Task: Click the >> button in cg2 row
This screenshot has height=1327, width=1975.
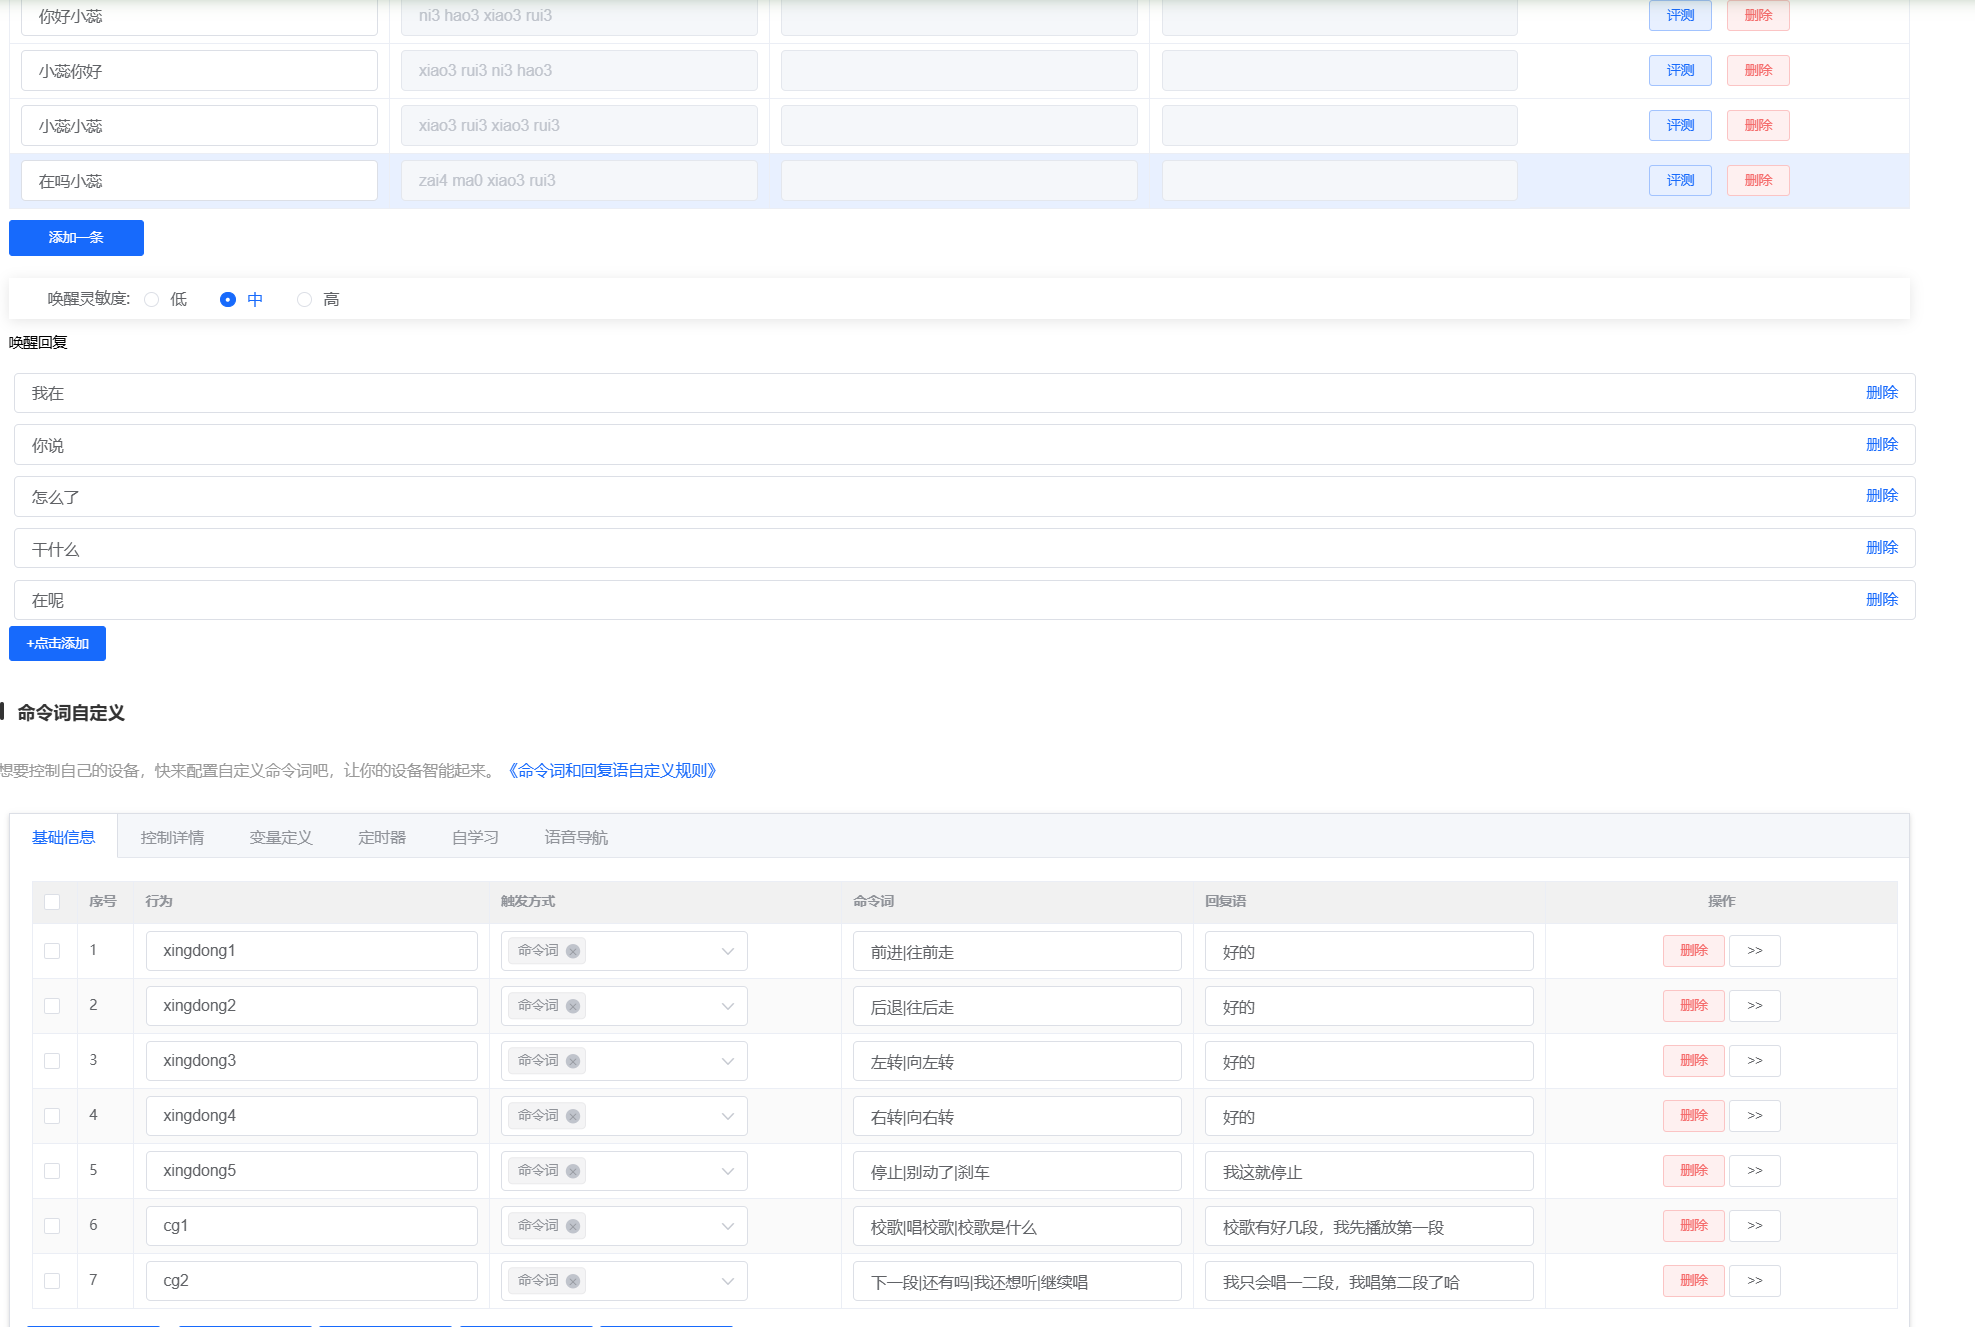Action: pyautogui.click(x=1755, y=1281)
